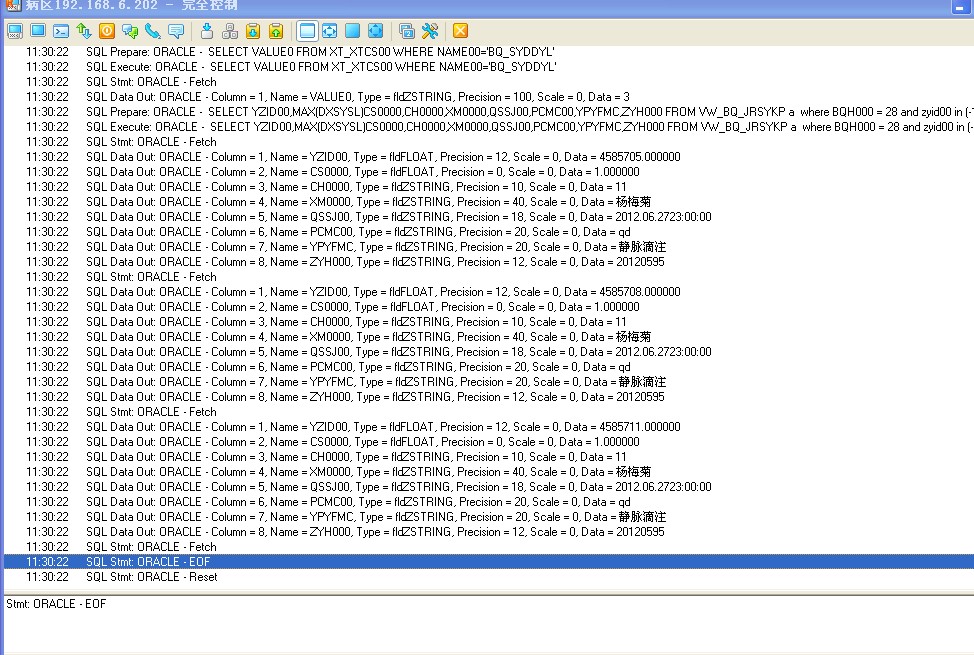974x655 pixels.
Task: Start voice chat with the phone icon
Action: 153,30
